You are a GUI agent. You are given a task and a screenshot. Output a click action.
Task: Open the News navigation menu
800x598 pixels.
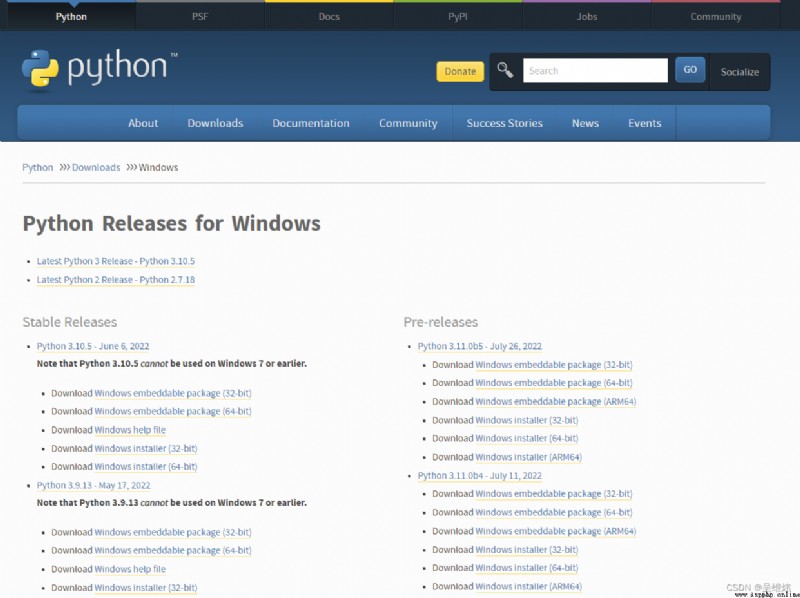coord(585,123)
